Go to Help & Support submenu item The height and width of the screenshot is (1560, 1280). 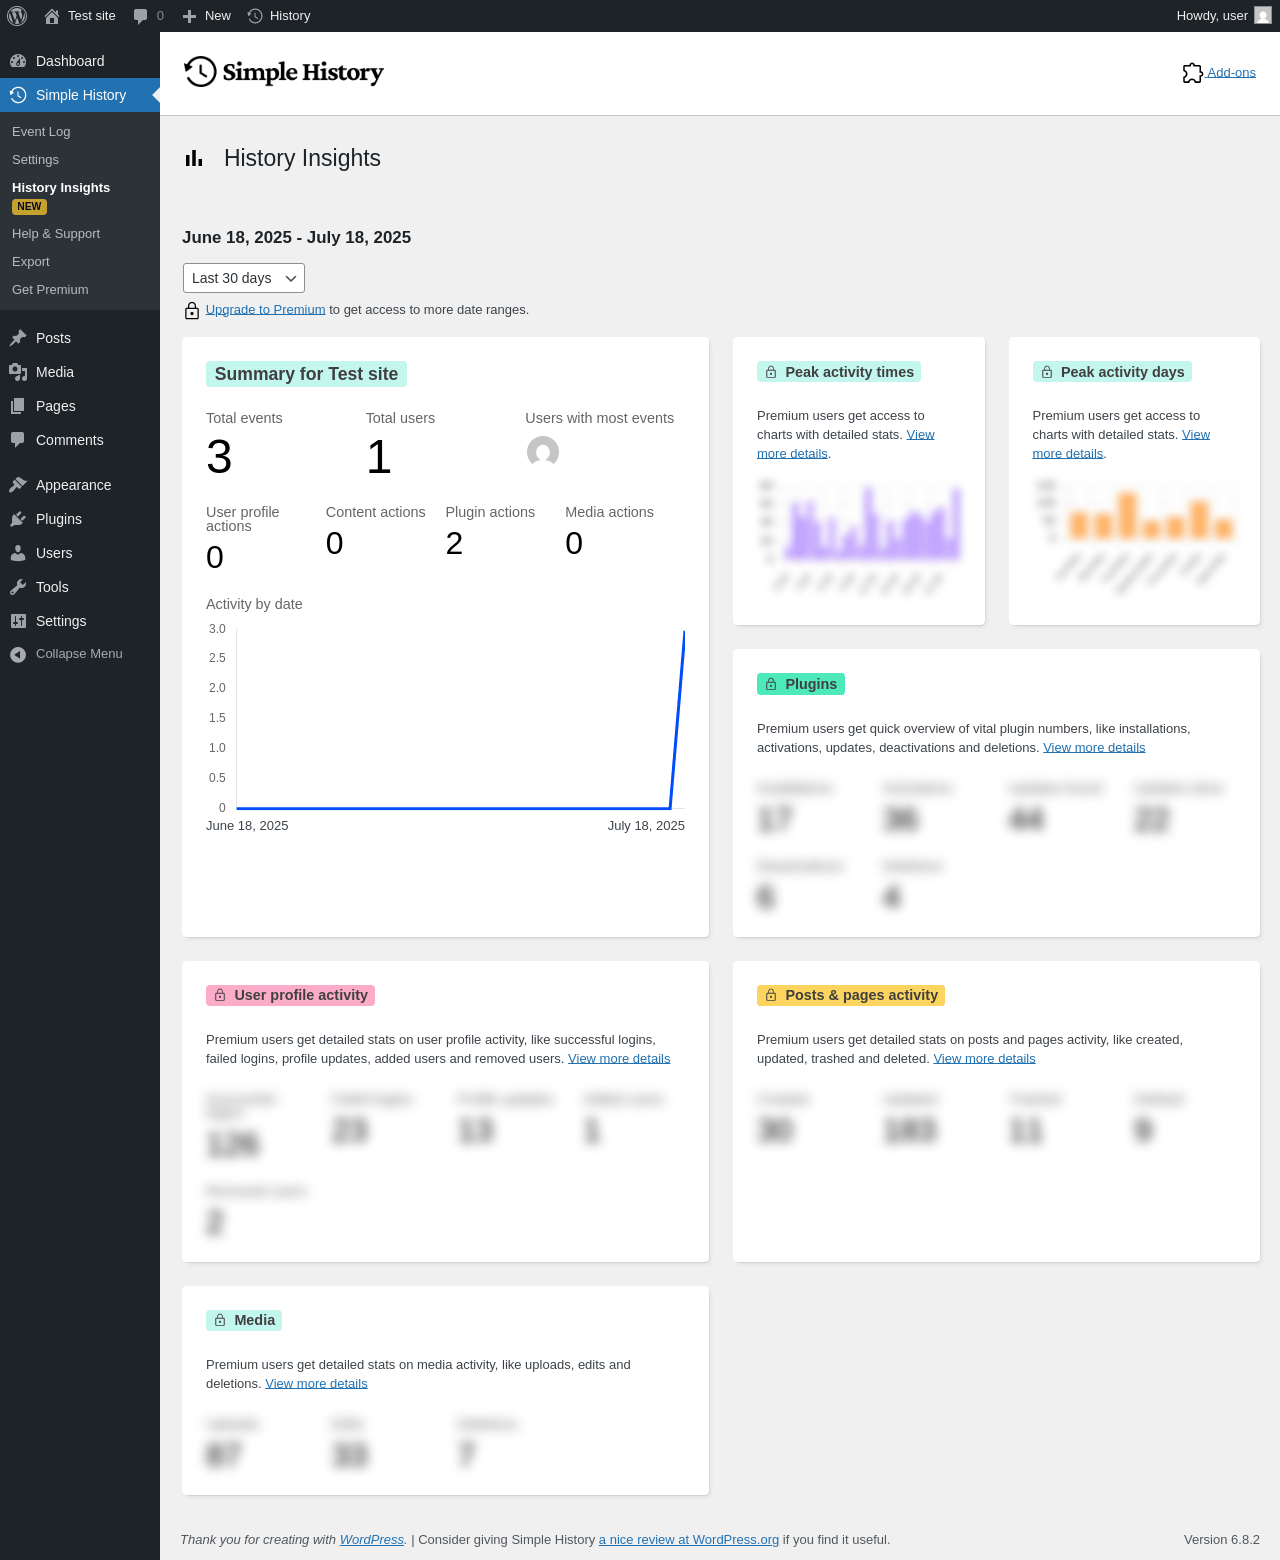coord(56,234)
